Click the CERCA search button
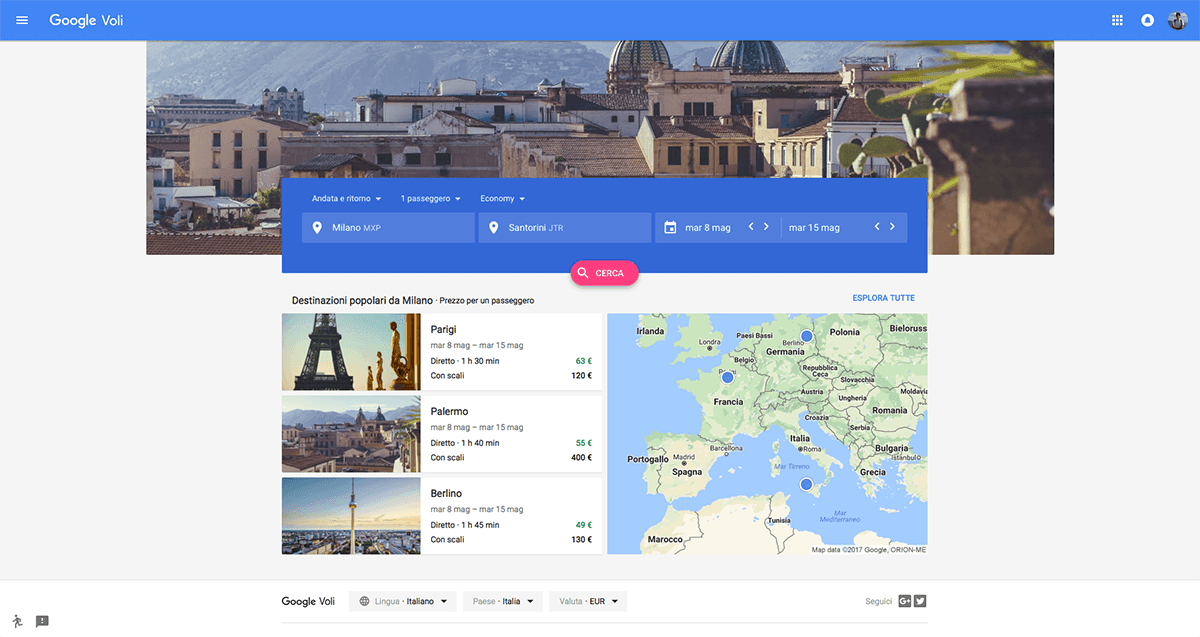Screen dimensions: 1200x637 point(604,272)
